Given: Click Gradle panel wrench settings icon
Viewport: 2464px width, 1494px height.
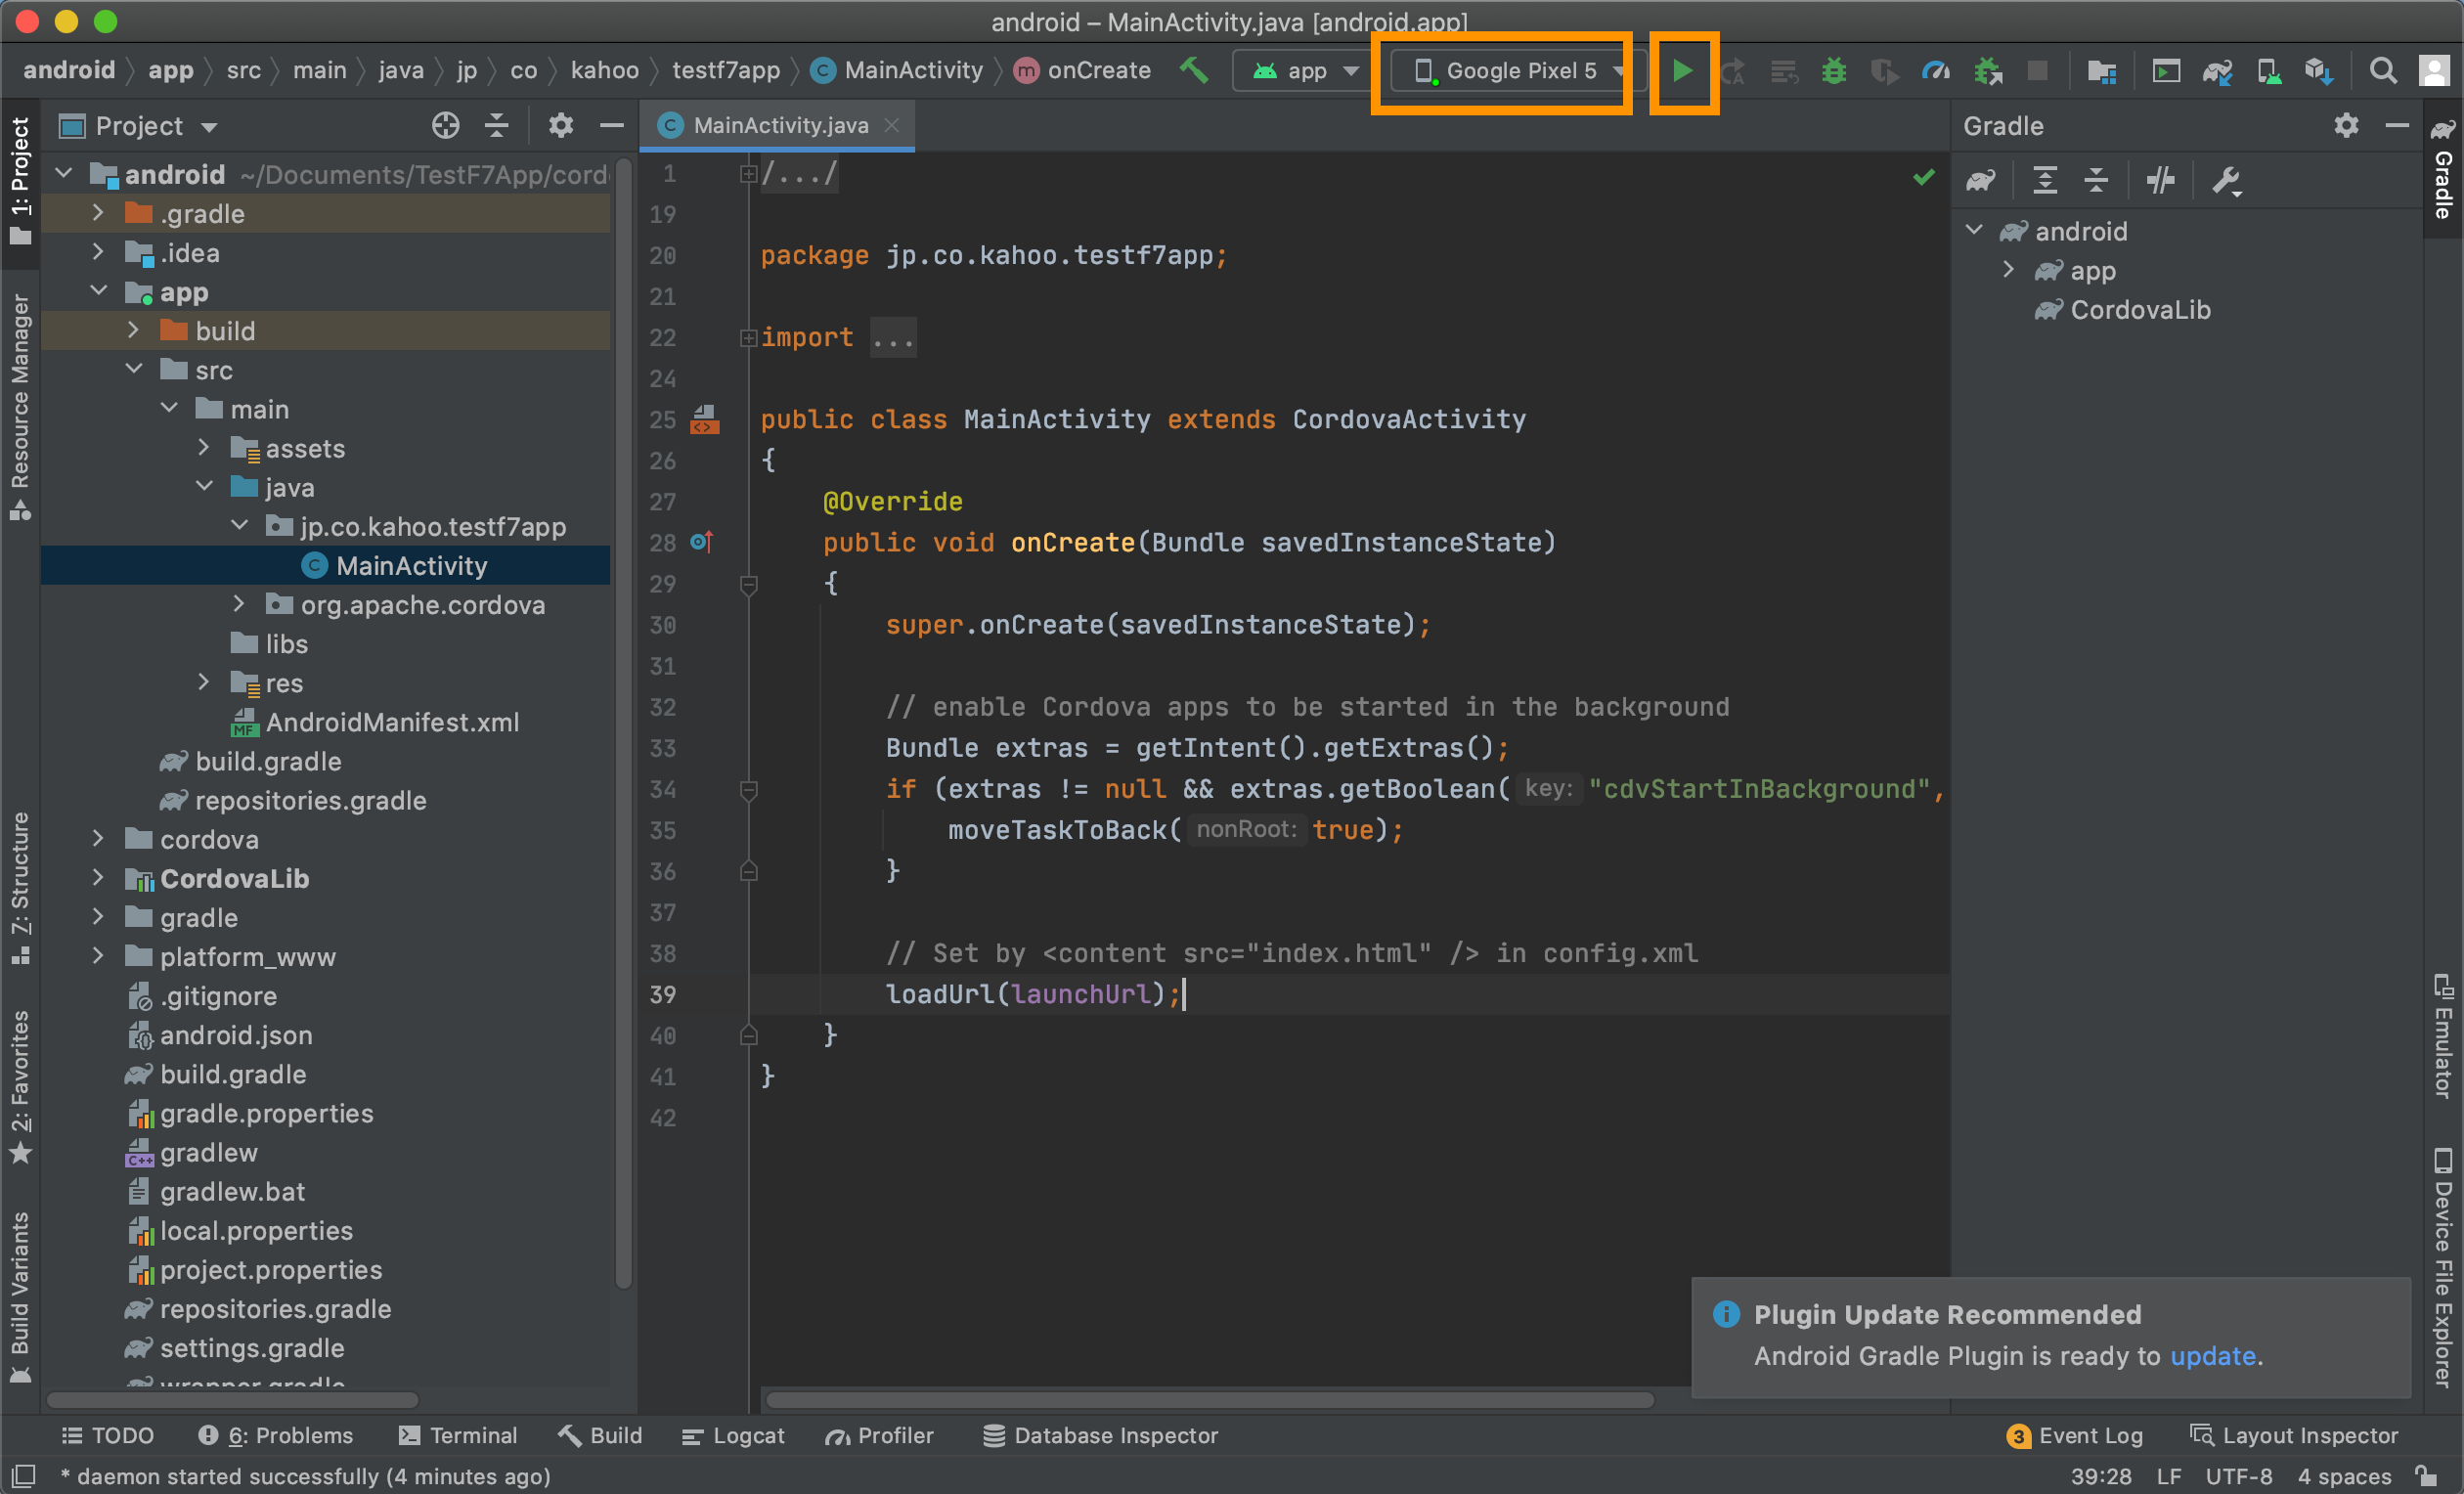Looking at the screenshot, I should tap(2226, 181).
